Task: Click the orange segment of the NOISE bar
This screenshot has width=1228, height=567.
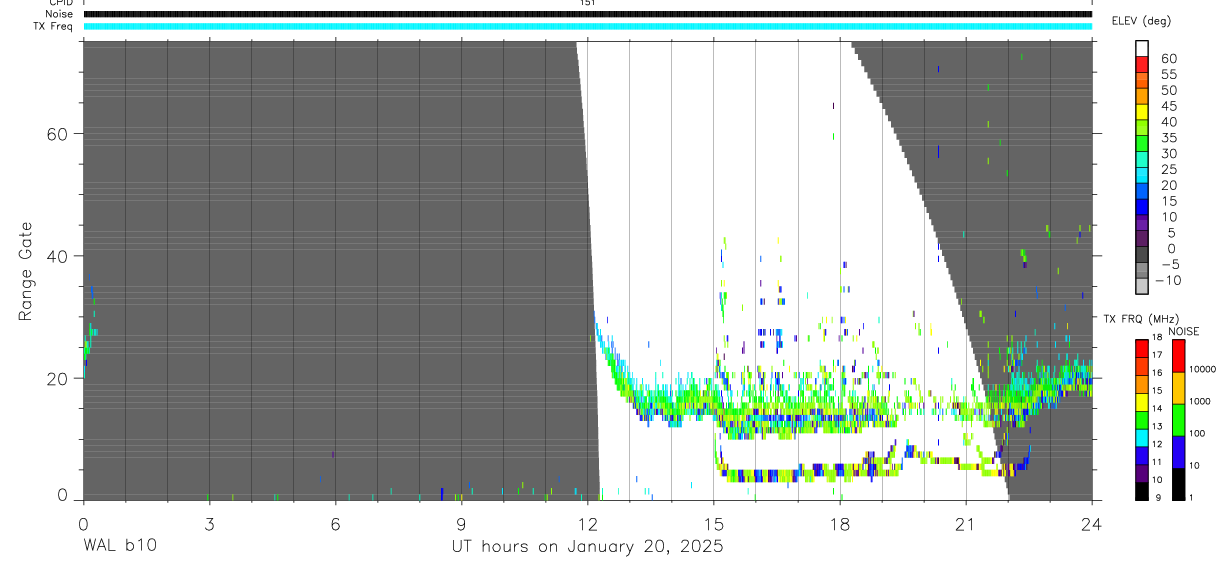Action: coord(1179,388)
